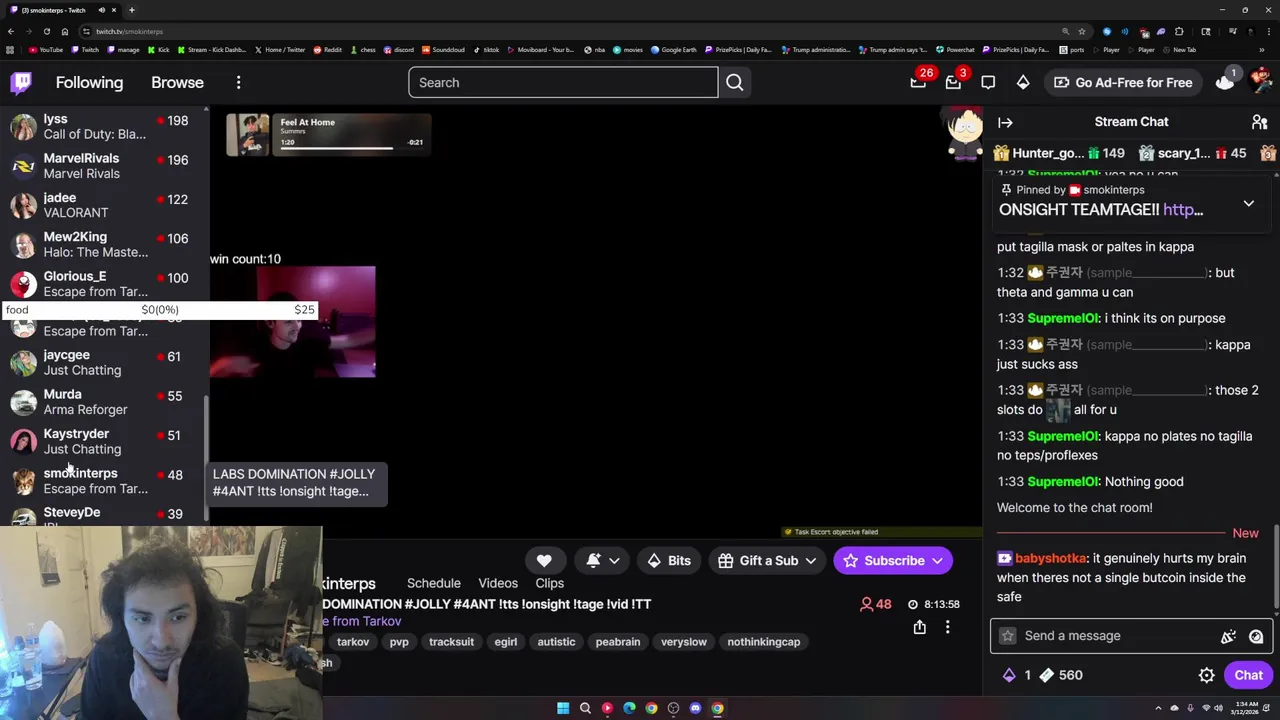Open Prime loot crown icon with 26 badge
Screen dimensions: 1280x720
point(918,82)
